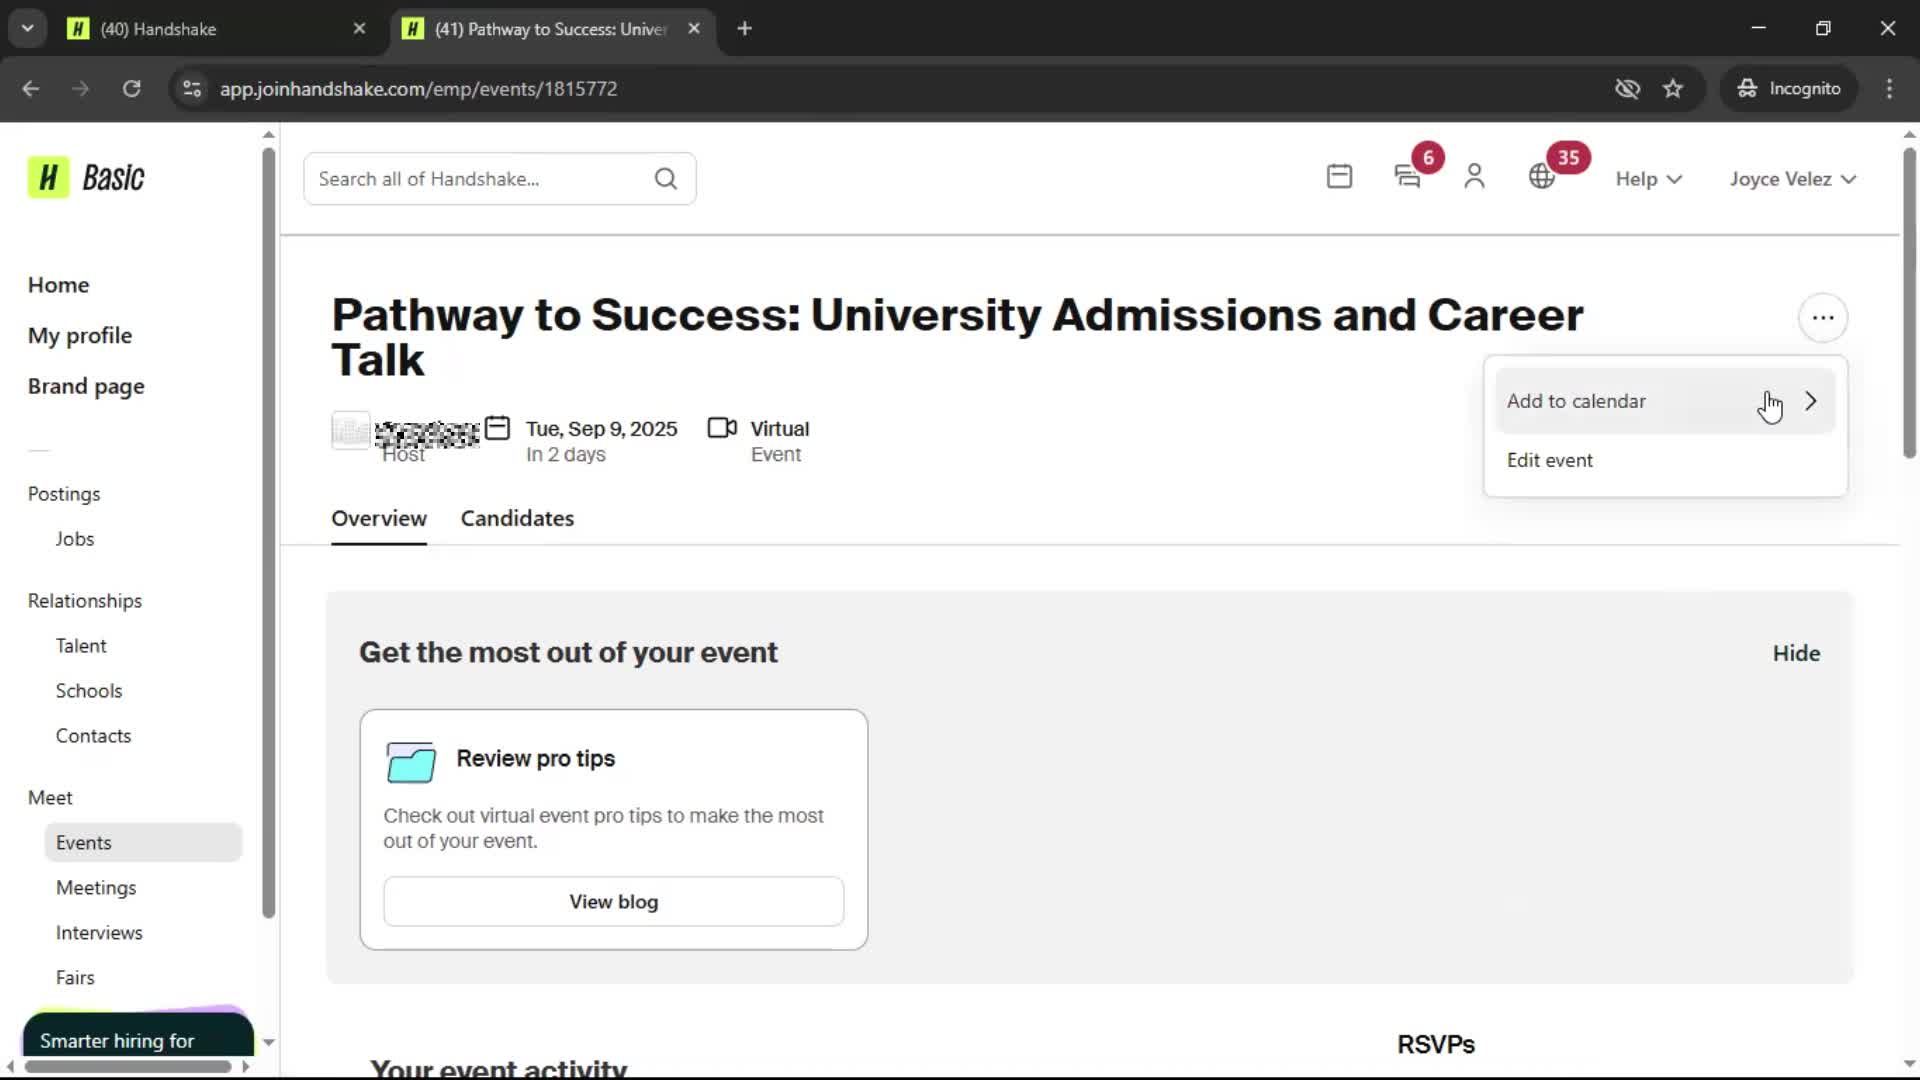1920x1080 pixels.
Task: Click the sidebar vertical scrollbar
Action: [268, 532]
